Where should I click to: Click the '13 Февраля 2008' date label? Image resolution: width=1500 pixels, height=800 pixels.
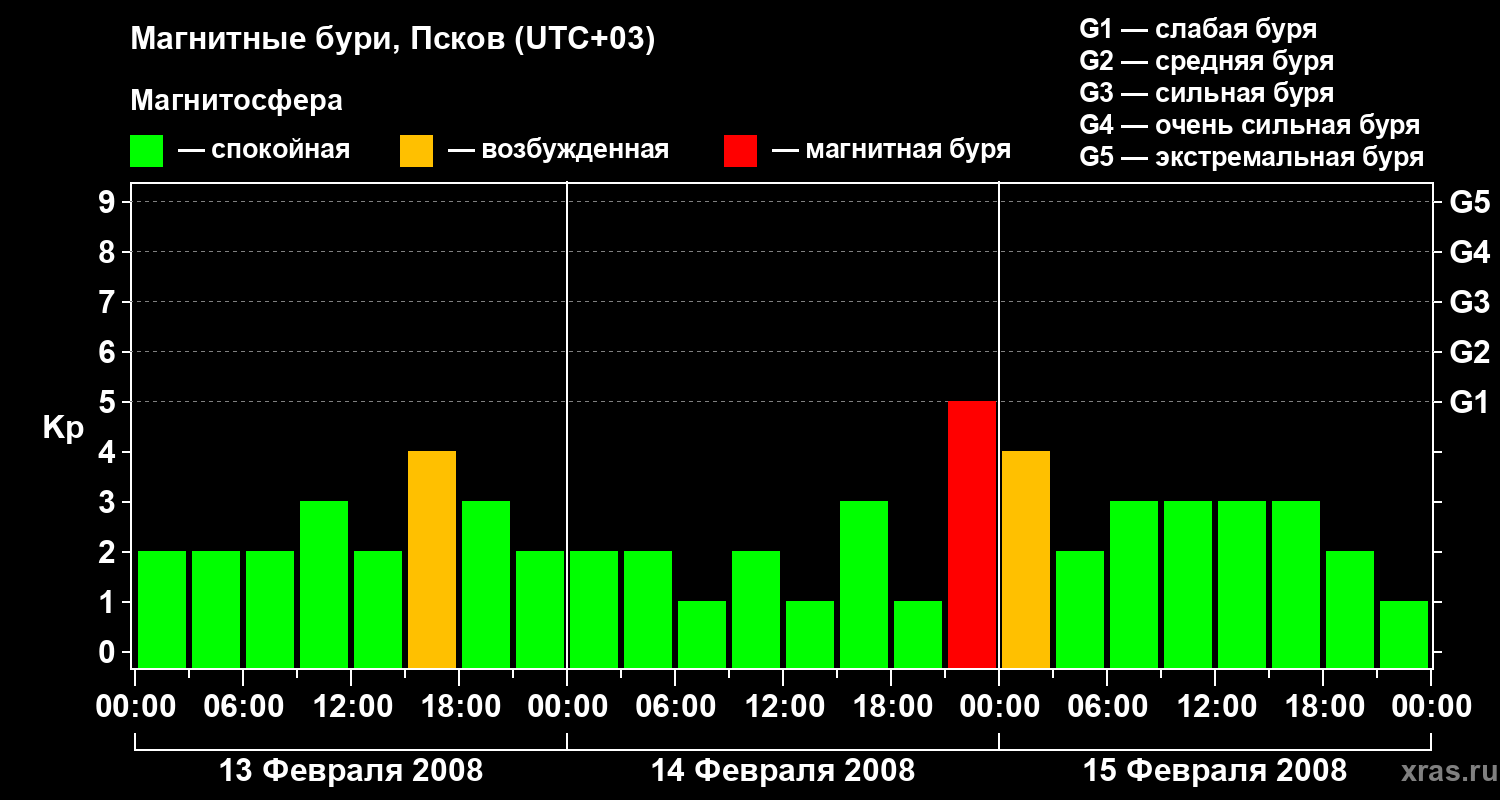tap(351, 771)
